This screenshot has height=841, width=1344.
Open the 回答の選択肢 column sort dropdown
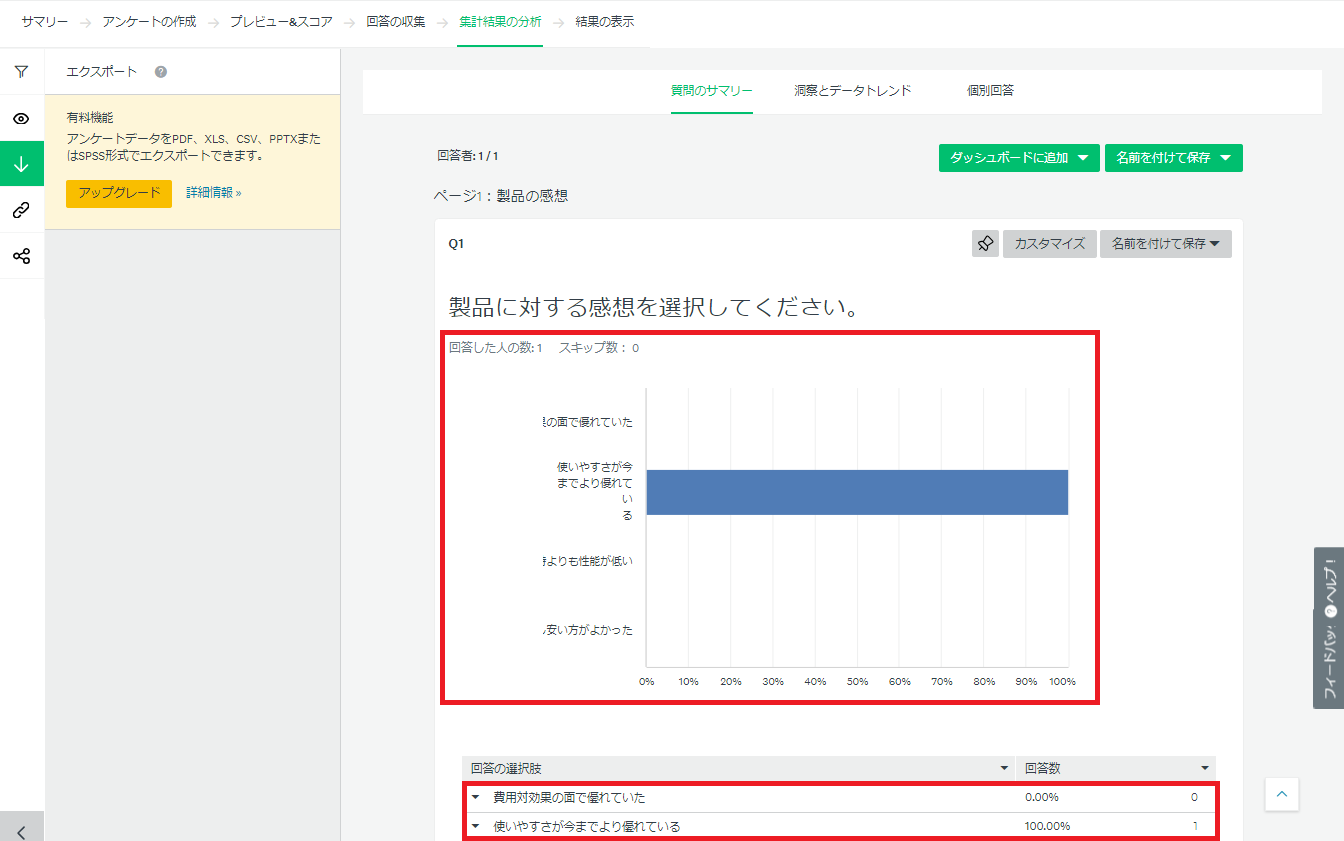coord(1004,768)
